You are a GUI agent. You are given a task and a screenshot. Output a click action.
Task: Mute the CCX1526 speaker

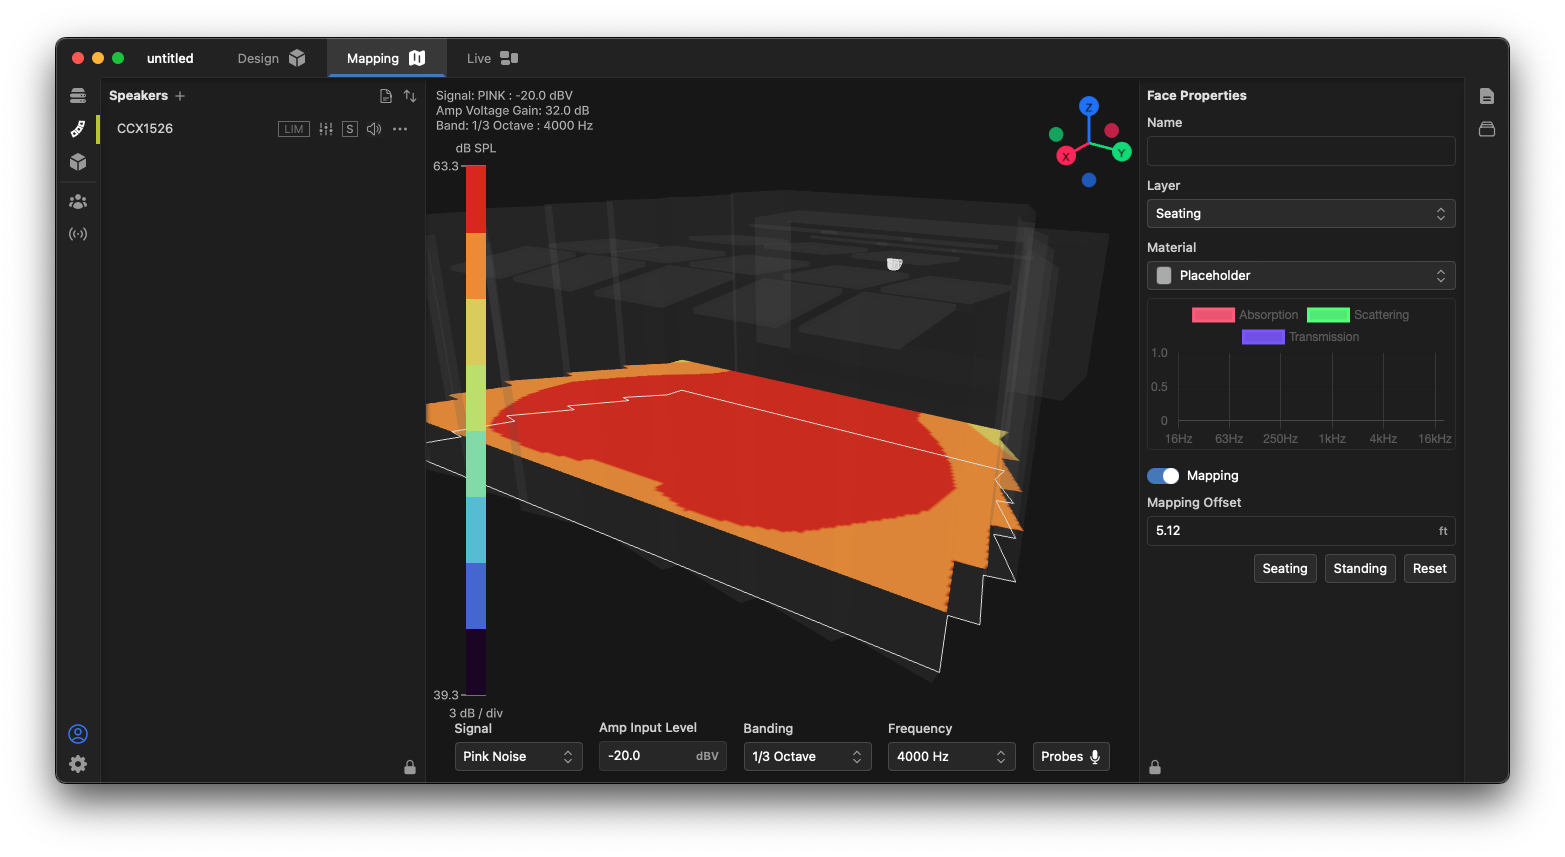(x=374, y=129)
